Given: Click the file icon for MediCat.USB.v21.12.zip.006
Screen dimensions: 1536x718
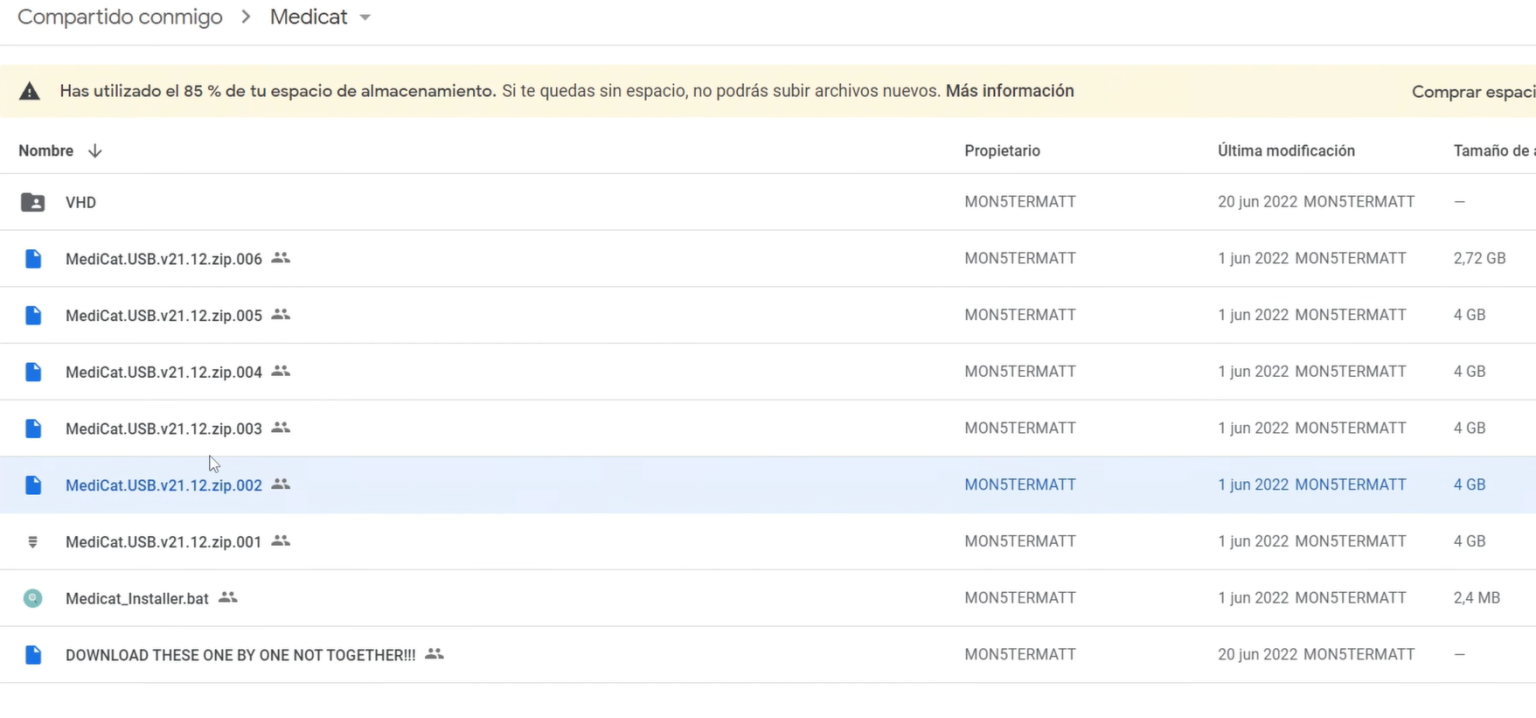Looking at the screenshot, I should click(33, 258).
